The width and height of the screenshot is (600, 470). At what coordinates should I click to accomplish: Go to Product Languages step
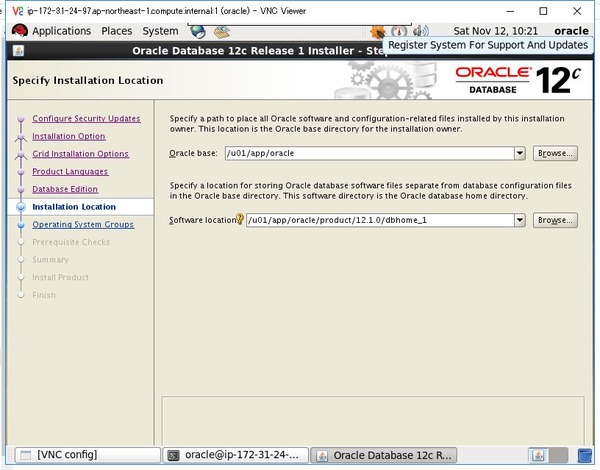pos(70,171)
